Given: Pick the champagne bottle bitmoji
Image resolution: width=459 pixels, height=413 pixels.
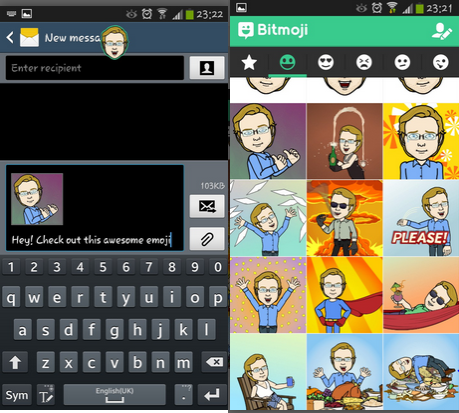Looking at the screenshot, I should (x=345, y=141).
